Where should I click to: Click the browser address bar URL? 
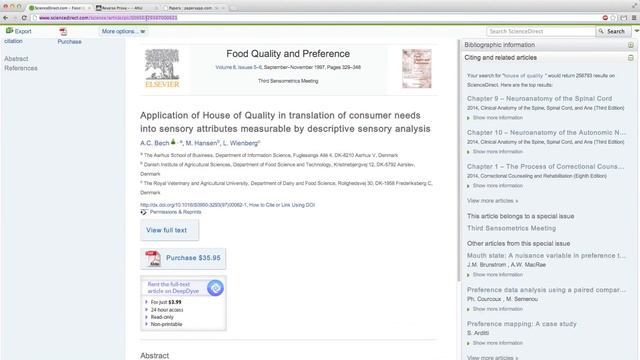click(108, 18)
